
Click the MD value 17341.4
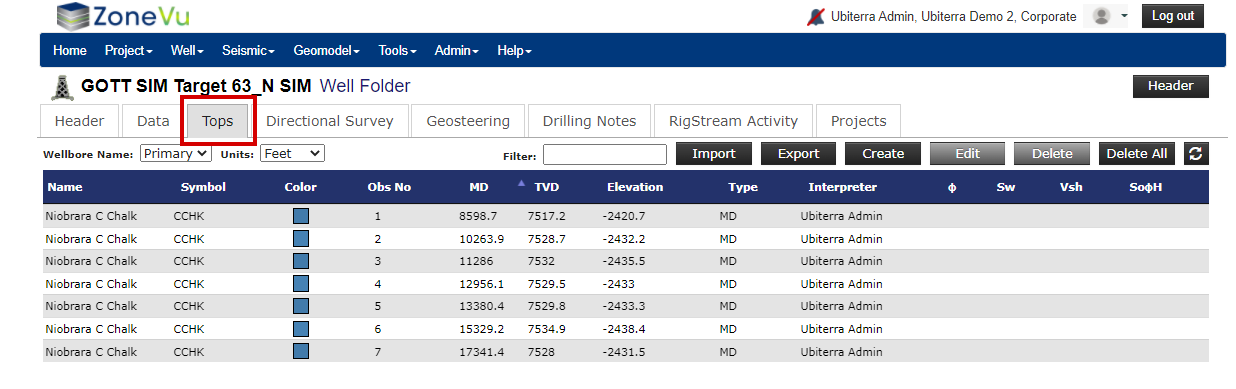482,352
